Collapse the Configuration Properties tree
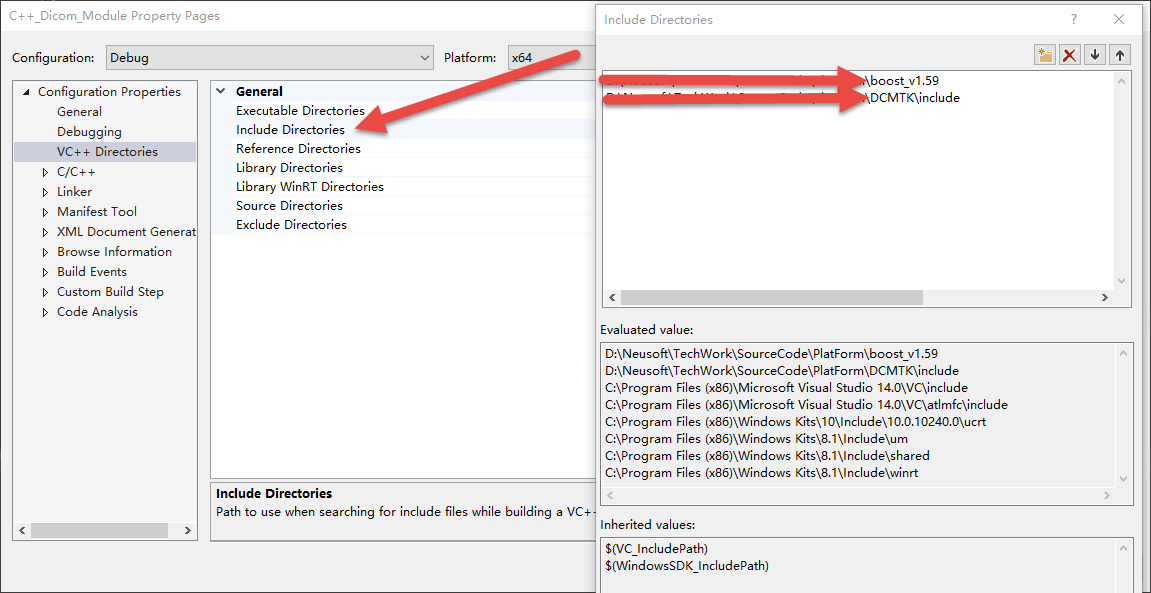 (x=25, y=91)
